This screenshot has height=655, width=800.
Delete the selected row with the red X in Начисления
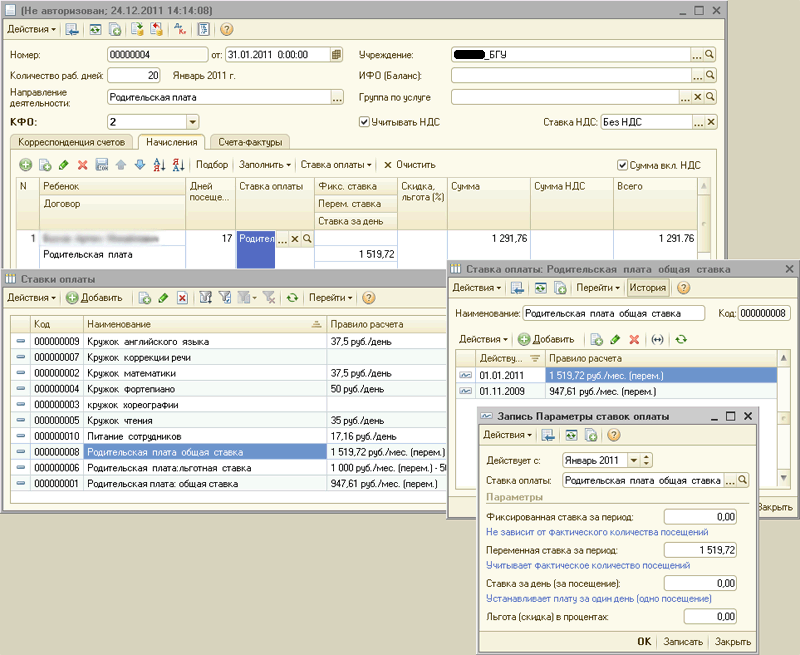click(82, 165)
